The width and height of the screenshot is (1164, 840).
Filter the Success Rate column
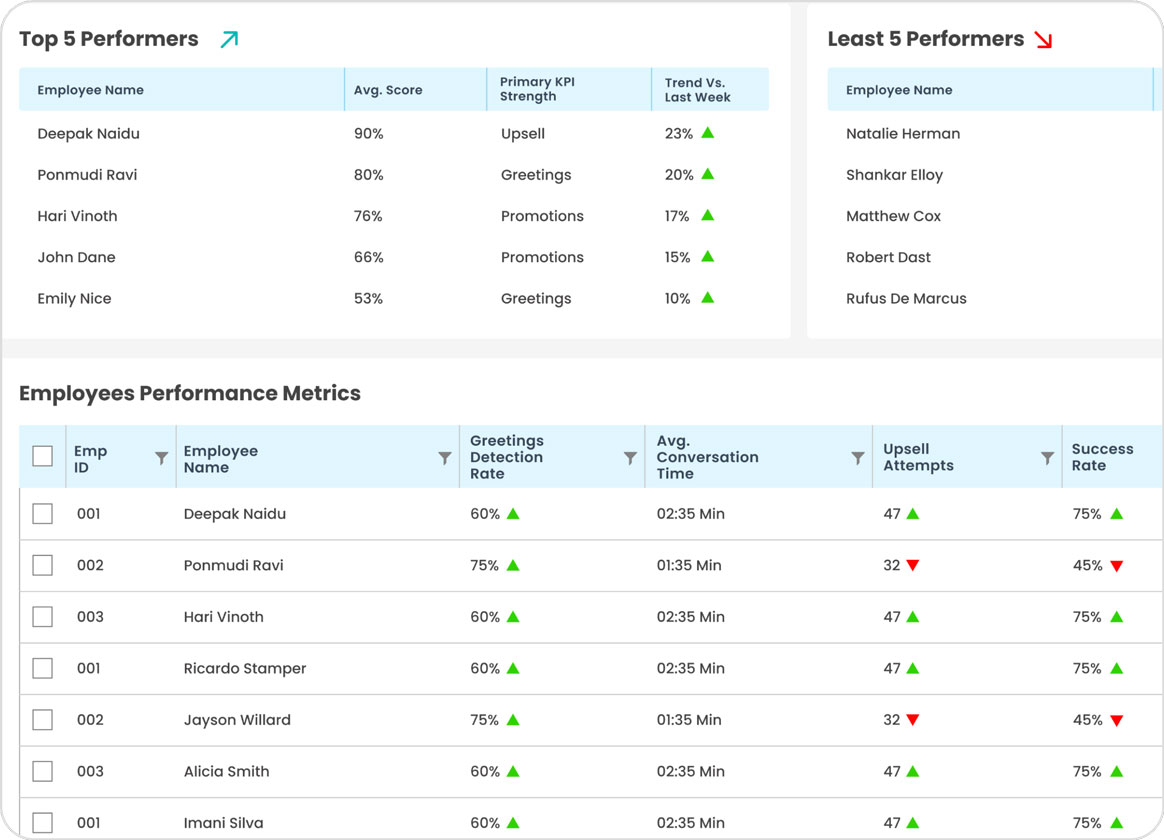(1158, 456)
